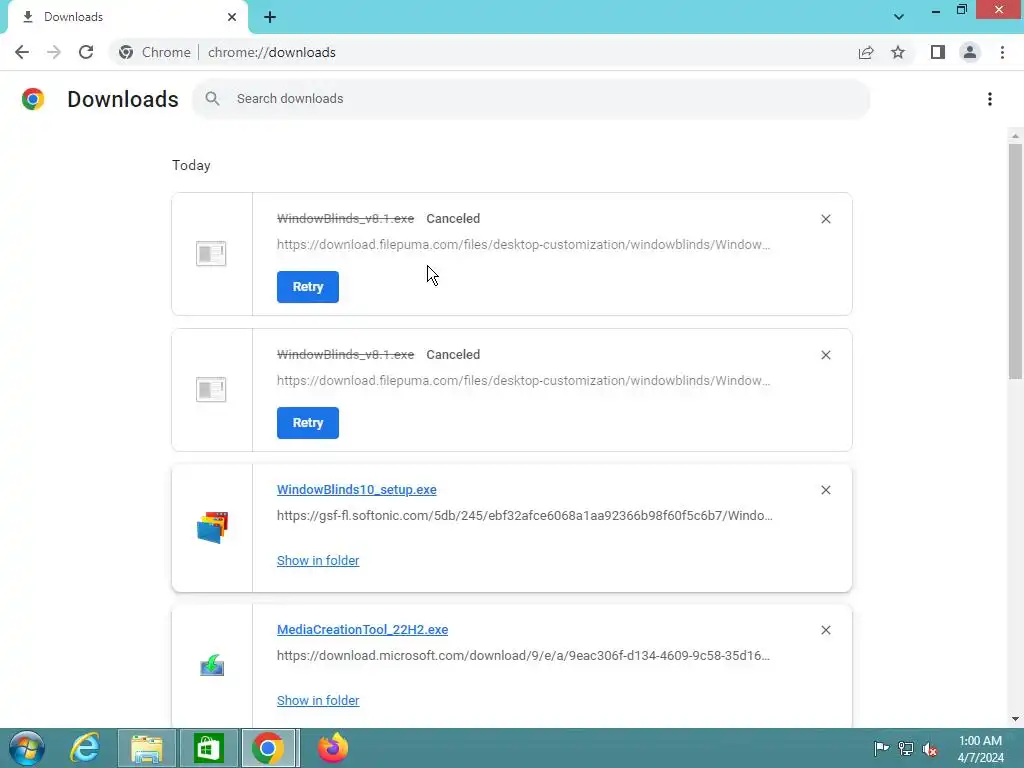Click the softonic URL of WindowBlinds10_setup.exe
1024x768 pixels.
(x=524, y=515)
